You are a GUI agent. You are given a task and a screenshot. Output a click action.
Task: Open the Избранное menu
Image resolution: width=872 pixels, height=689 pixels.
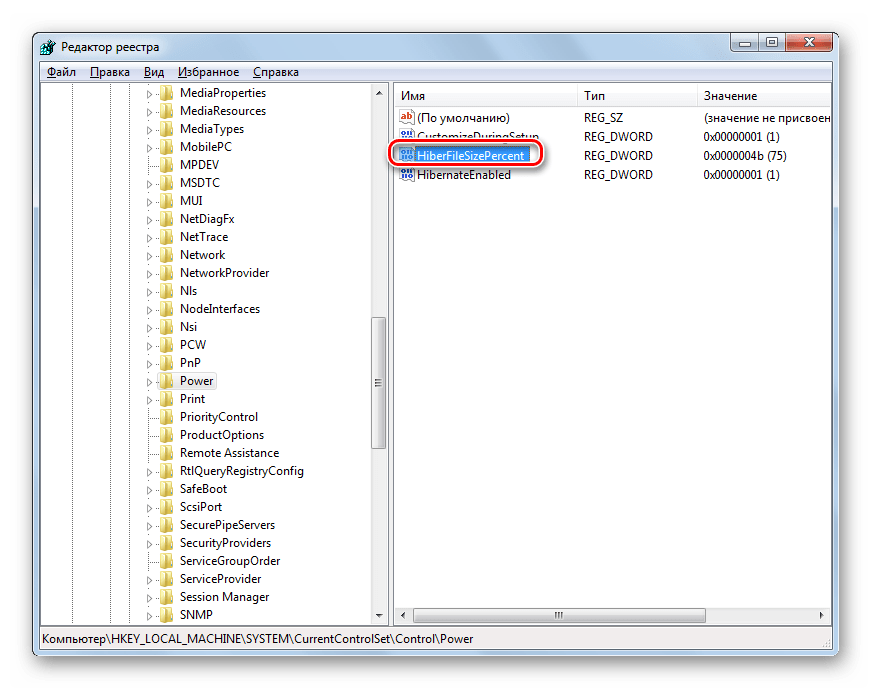(209, 72)
